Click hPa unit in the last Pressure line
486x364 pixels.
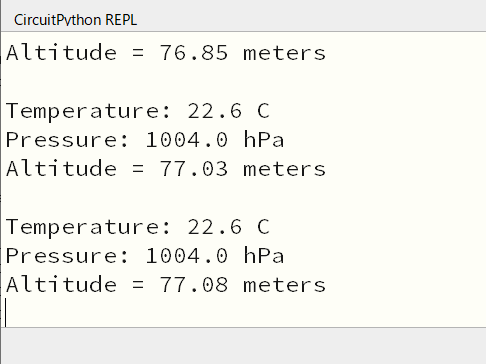(x=264, y=255)
